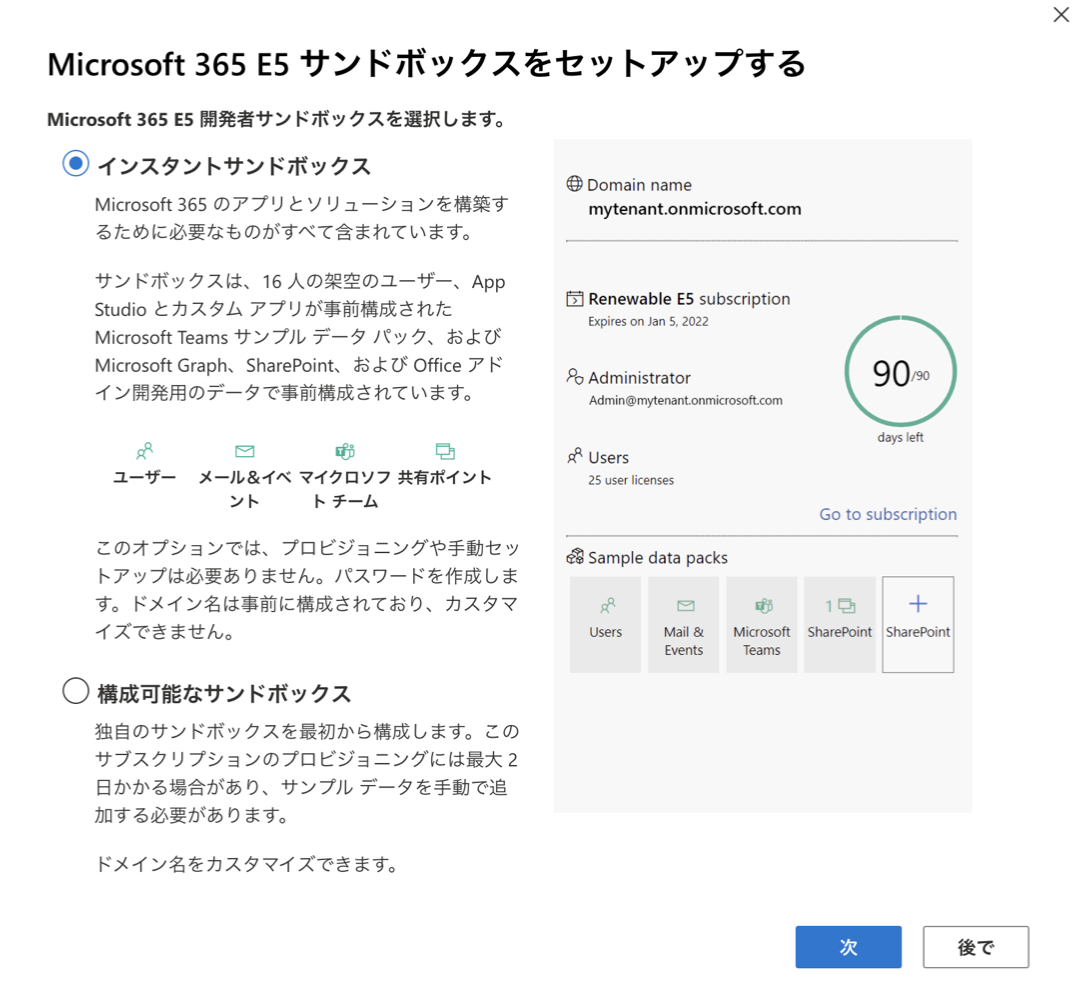This screenshot has height=1006, width=1076.
Task: Click the インスタントサンドボックス heading label
Action: pos(234,166)
